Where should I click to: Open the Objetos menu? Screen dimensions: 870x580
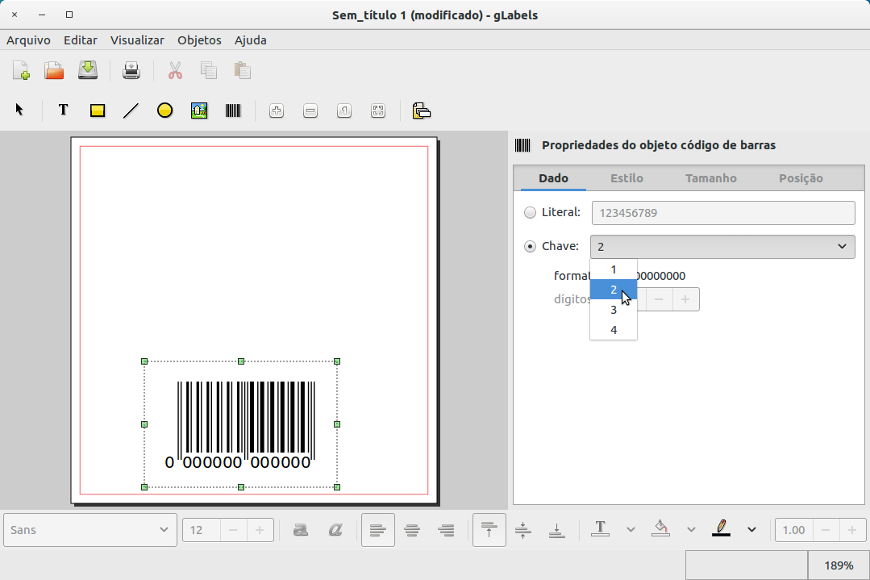pos(199,41)
